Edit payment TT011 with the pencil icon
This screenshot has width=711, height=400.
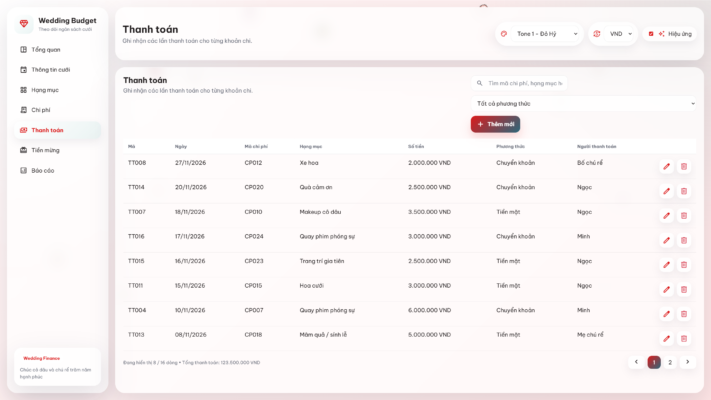point(666,289)
